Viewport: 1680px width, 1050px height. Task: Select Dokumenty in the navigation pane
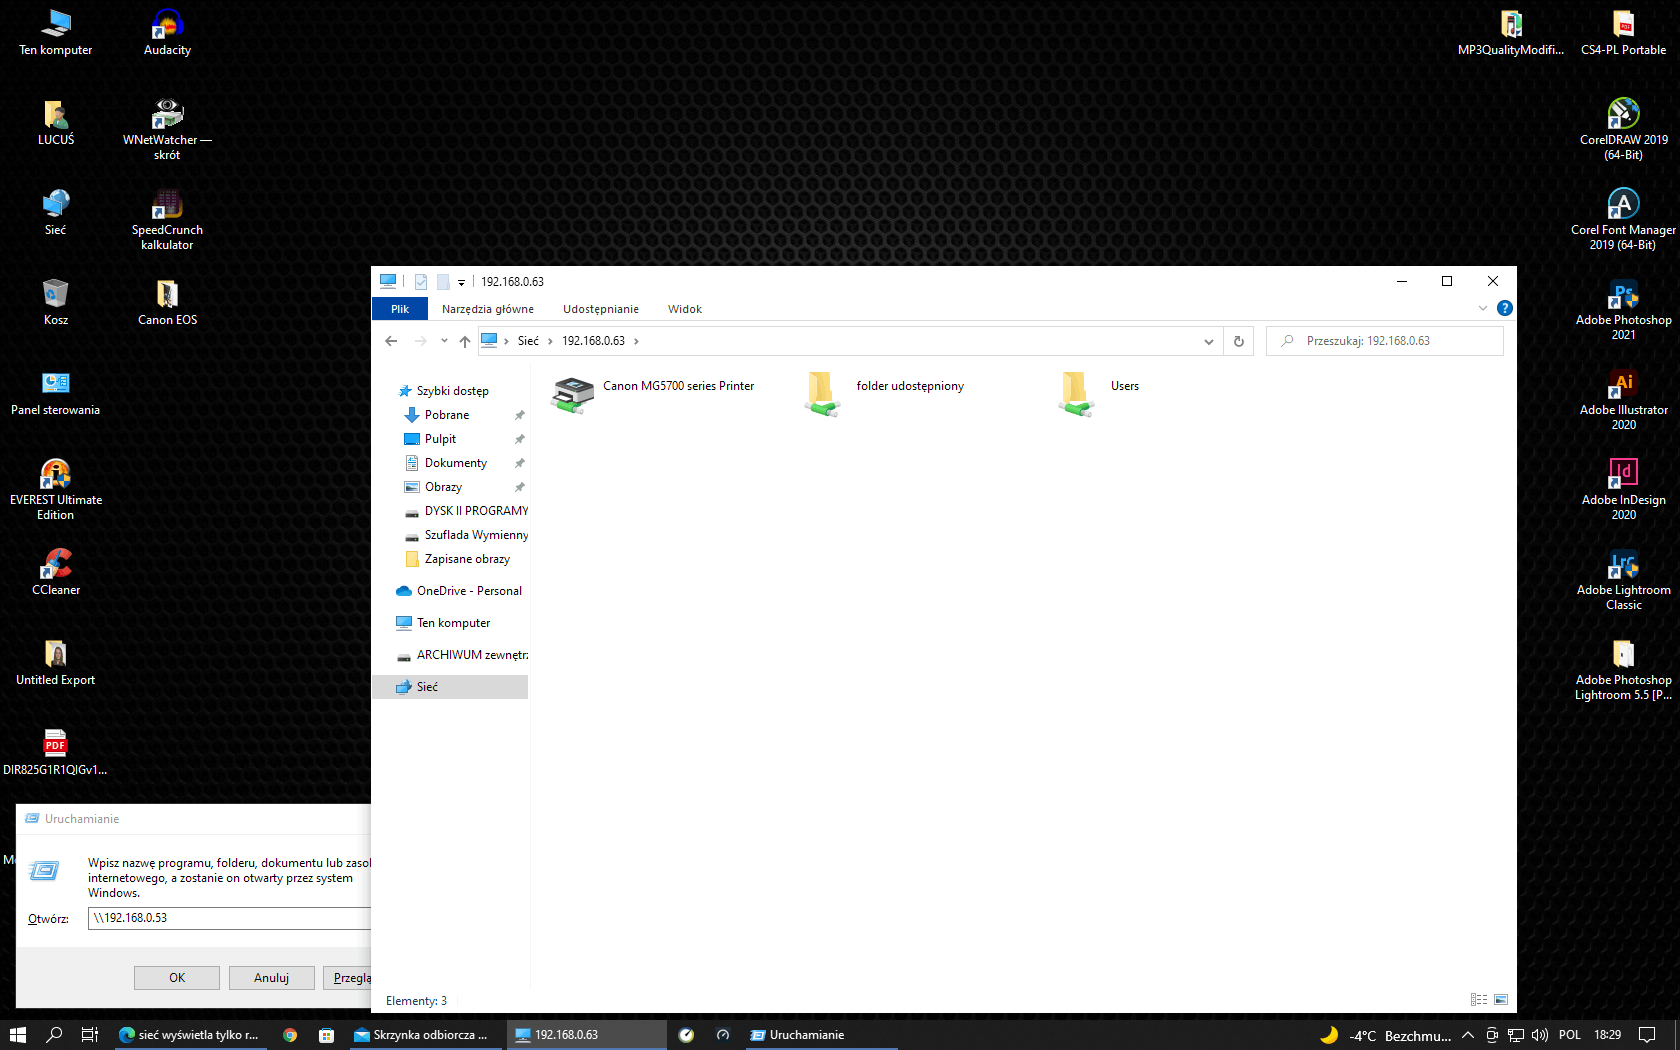click(457, 463)
